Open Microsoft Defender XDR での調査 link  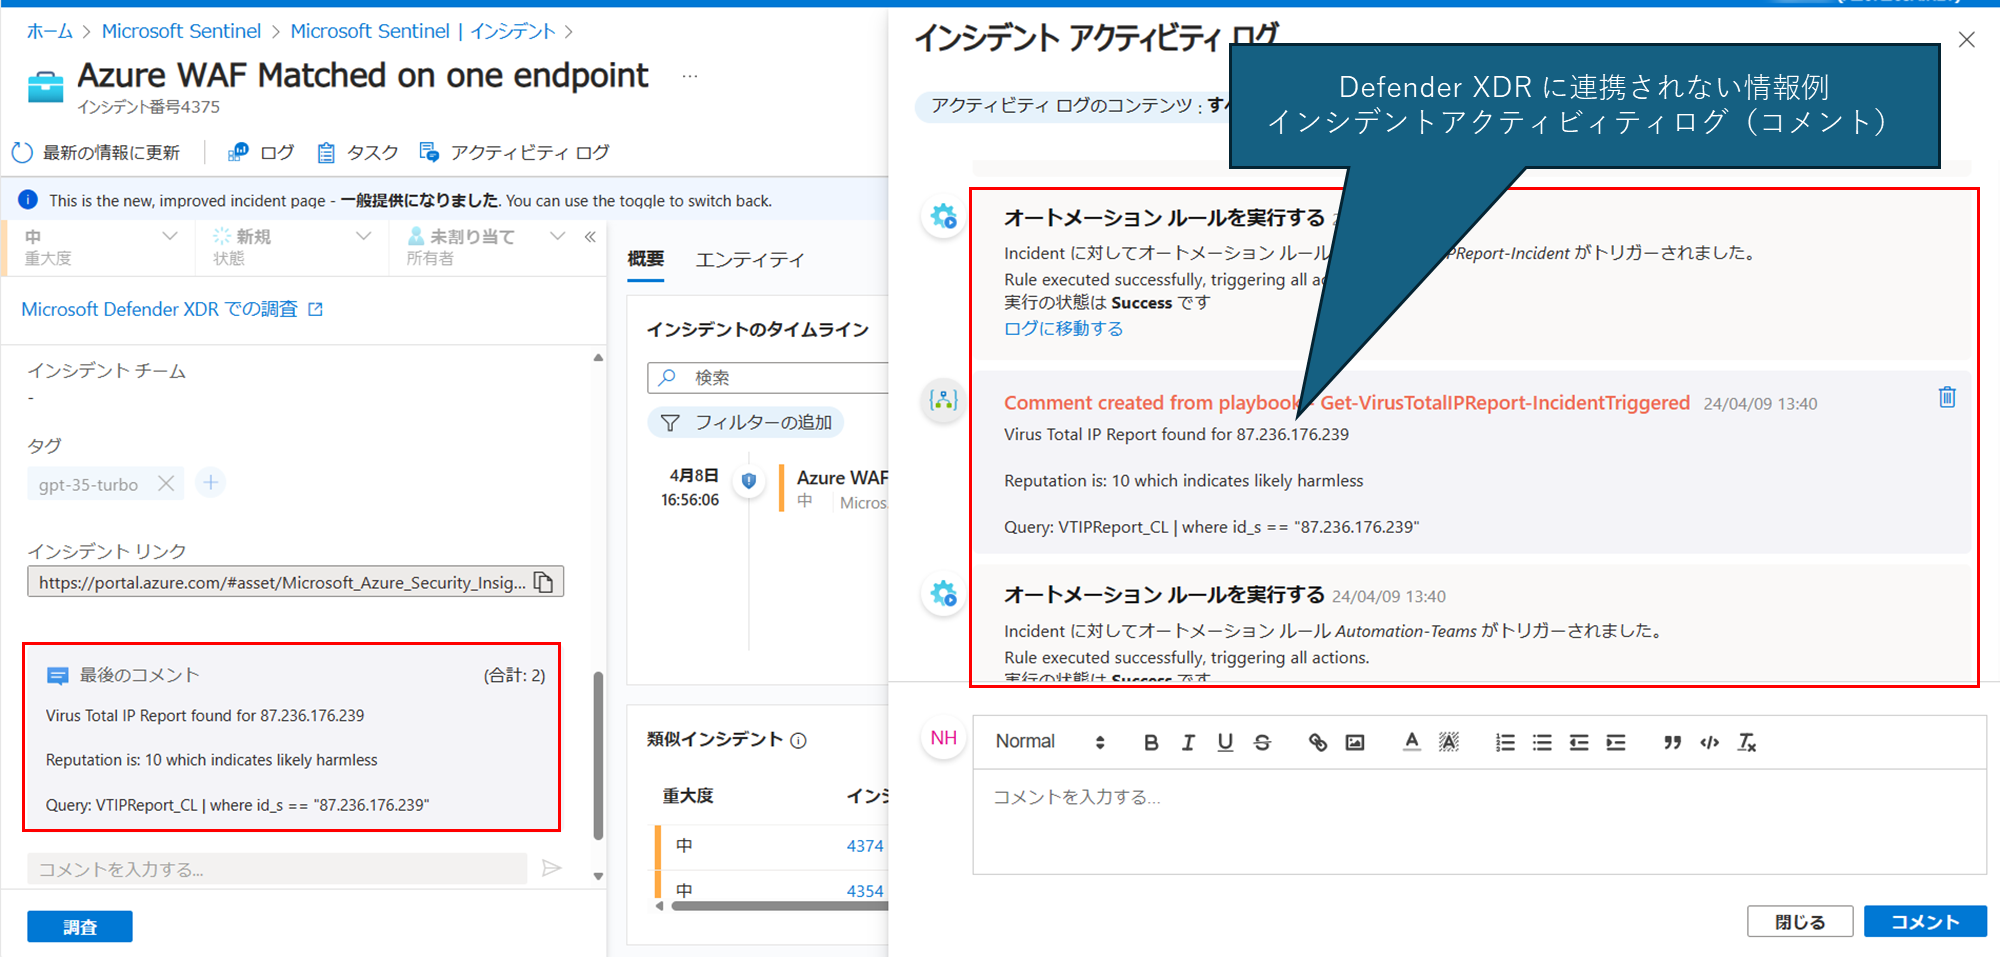point(172,309)
